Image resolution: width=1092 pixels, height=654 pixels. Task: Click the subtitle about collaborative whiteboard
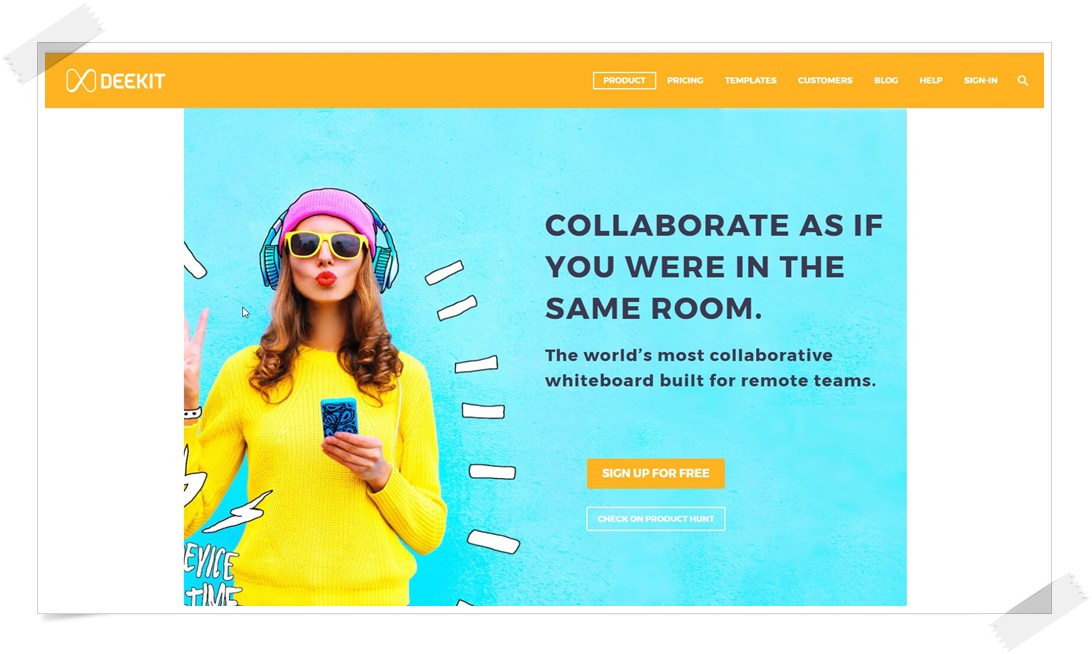[x=710, y=368]
